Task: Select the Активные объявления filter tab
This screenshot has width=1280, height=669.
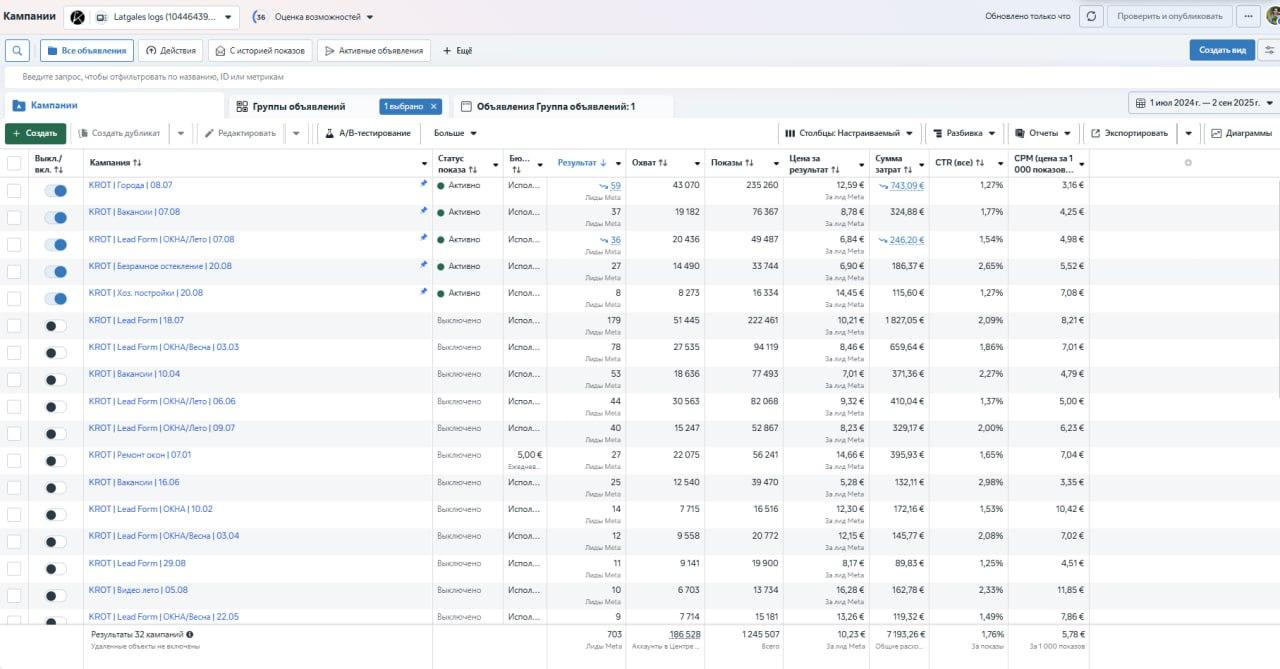Action: 374,50
